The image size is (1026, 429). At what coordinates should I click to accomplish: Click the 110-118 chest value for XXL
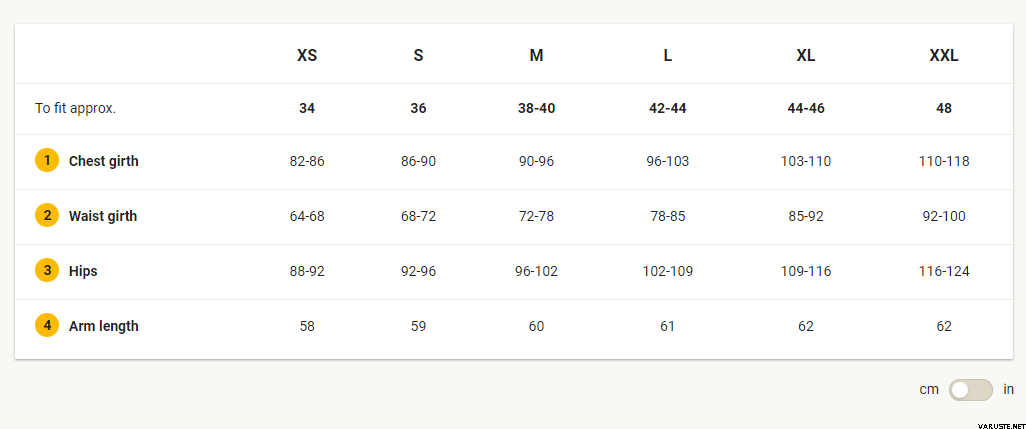(x=944, y=161)
